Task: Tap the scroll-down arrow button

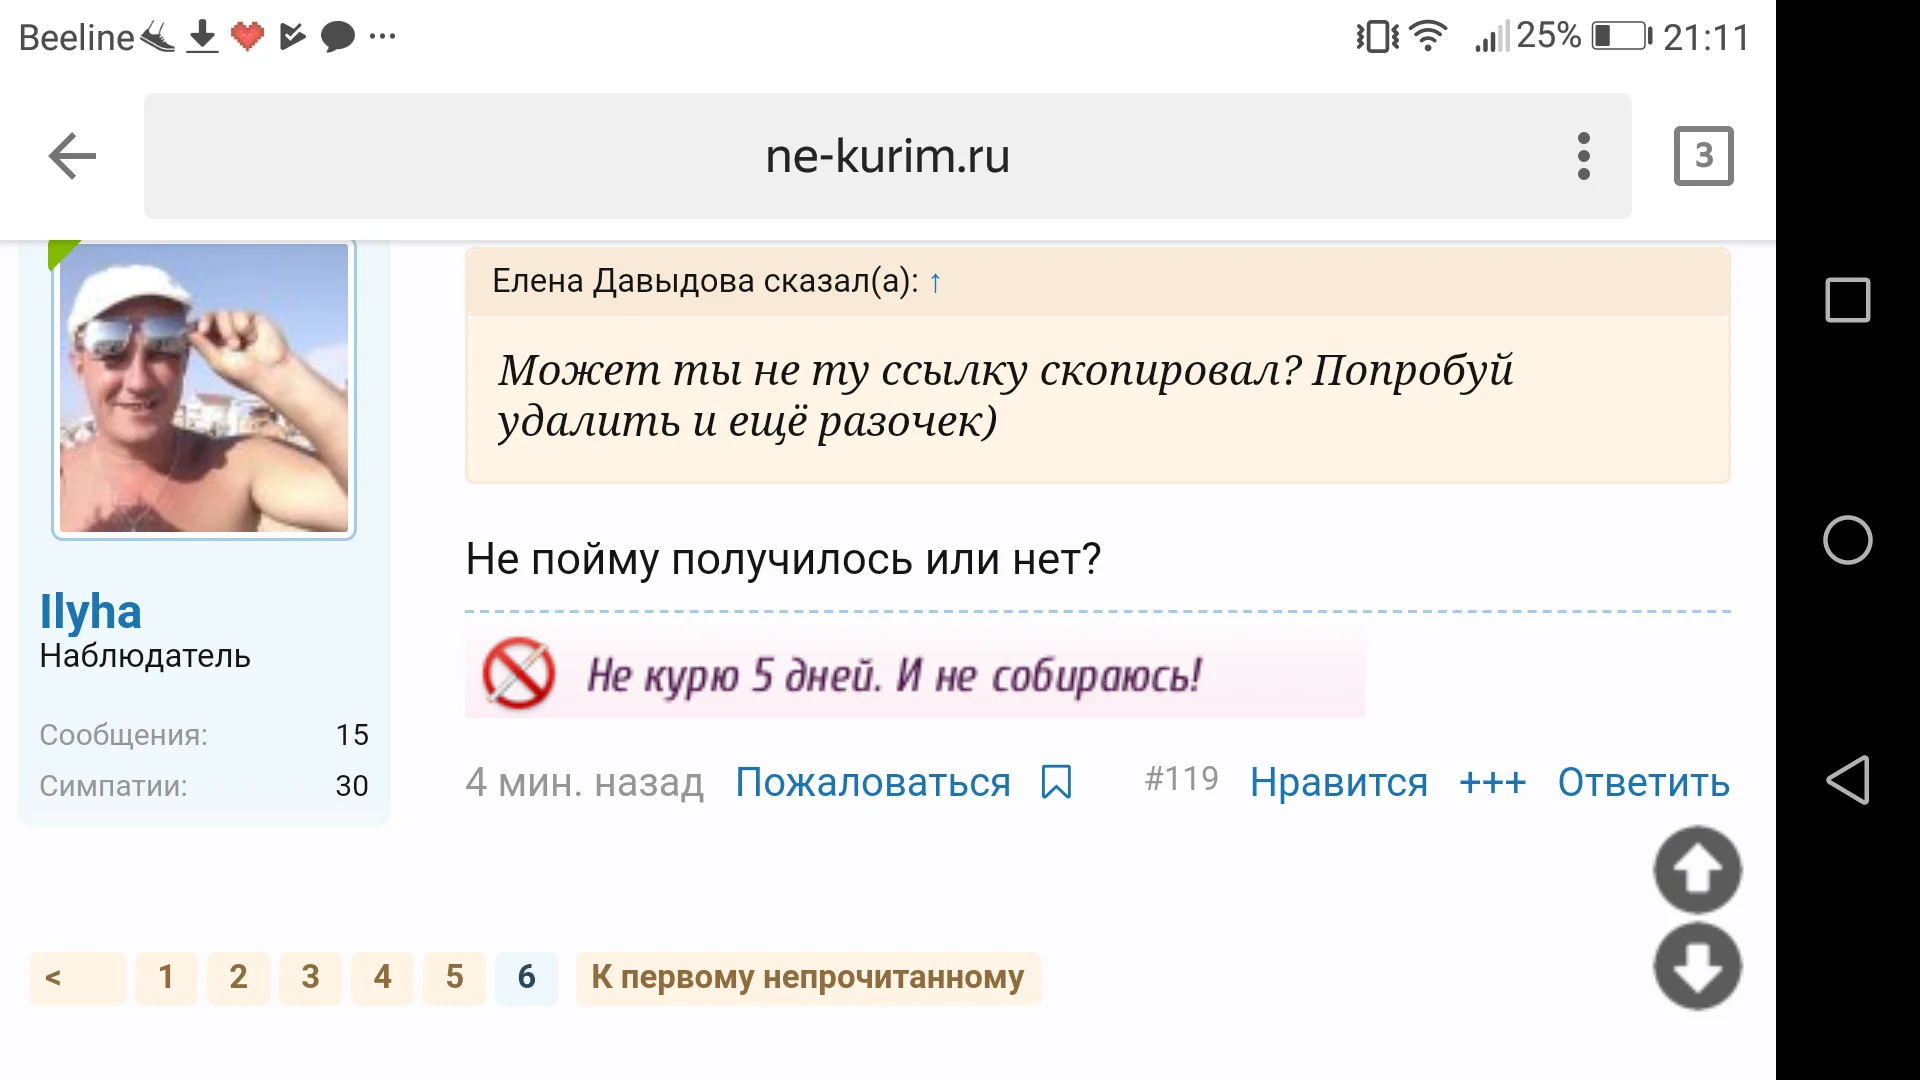Action: (x=1699, y=968)
